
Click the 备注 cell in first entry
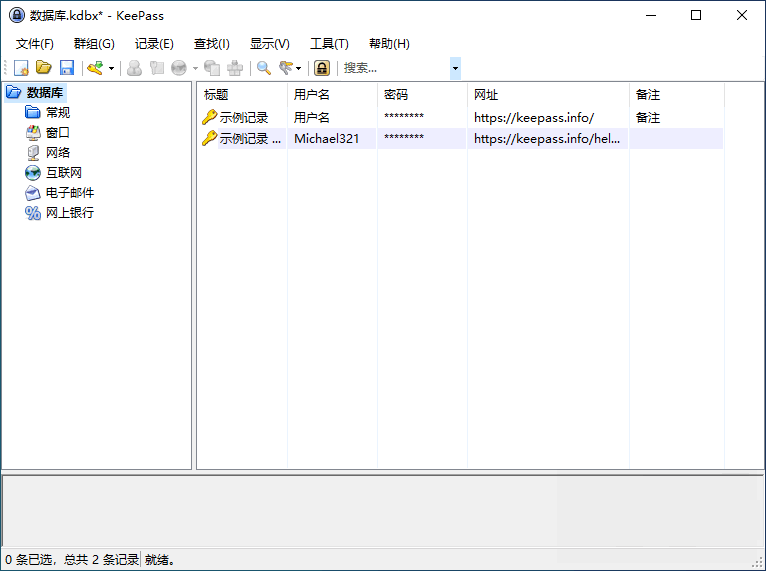pyautogui.click(x=648, y=118)
